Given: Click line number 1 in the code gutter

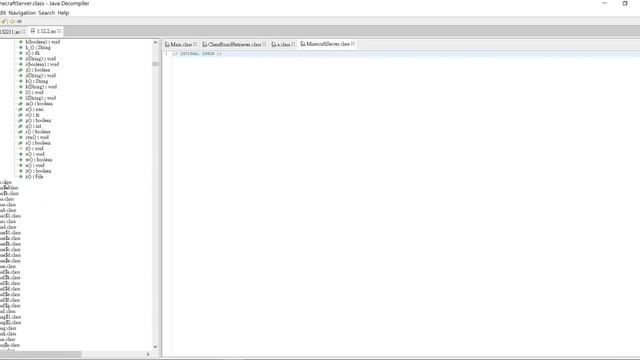Looking at the screenshot, I should (166, 54).
